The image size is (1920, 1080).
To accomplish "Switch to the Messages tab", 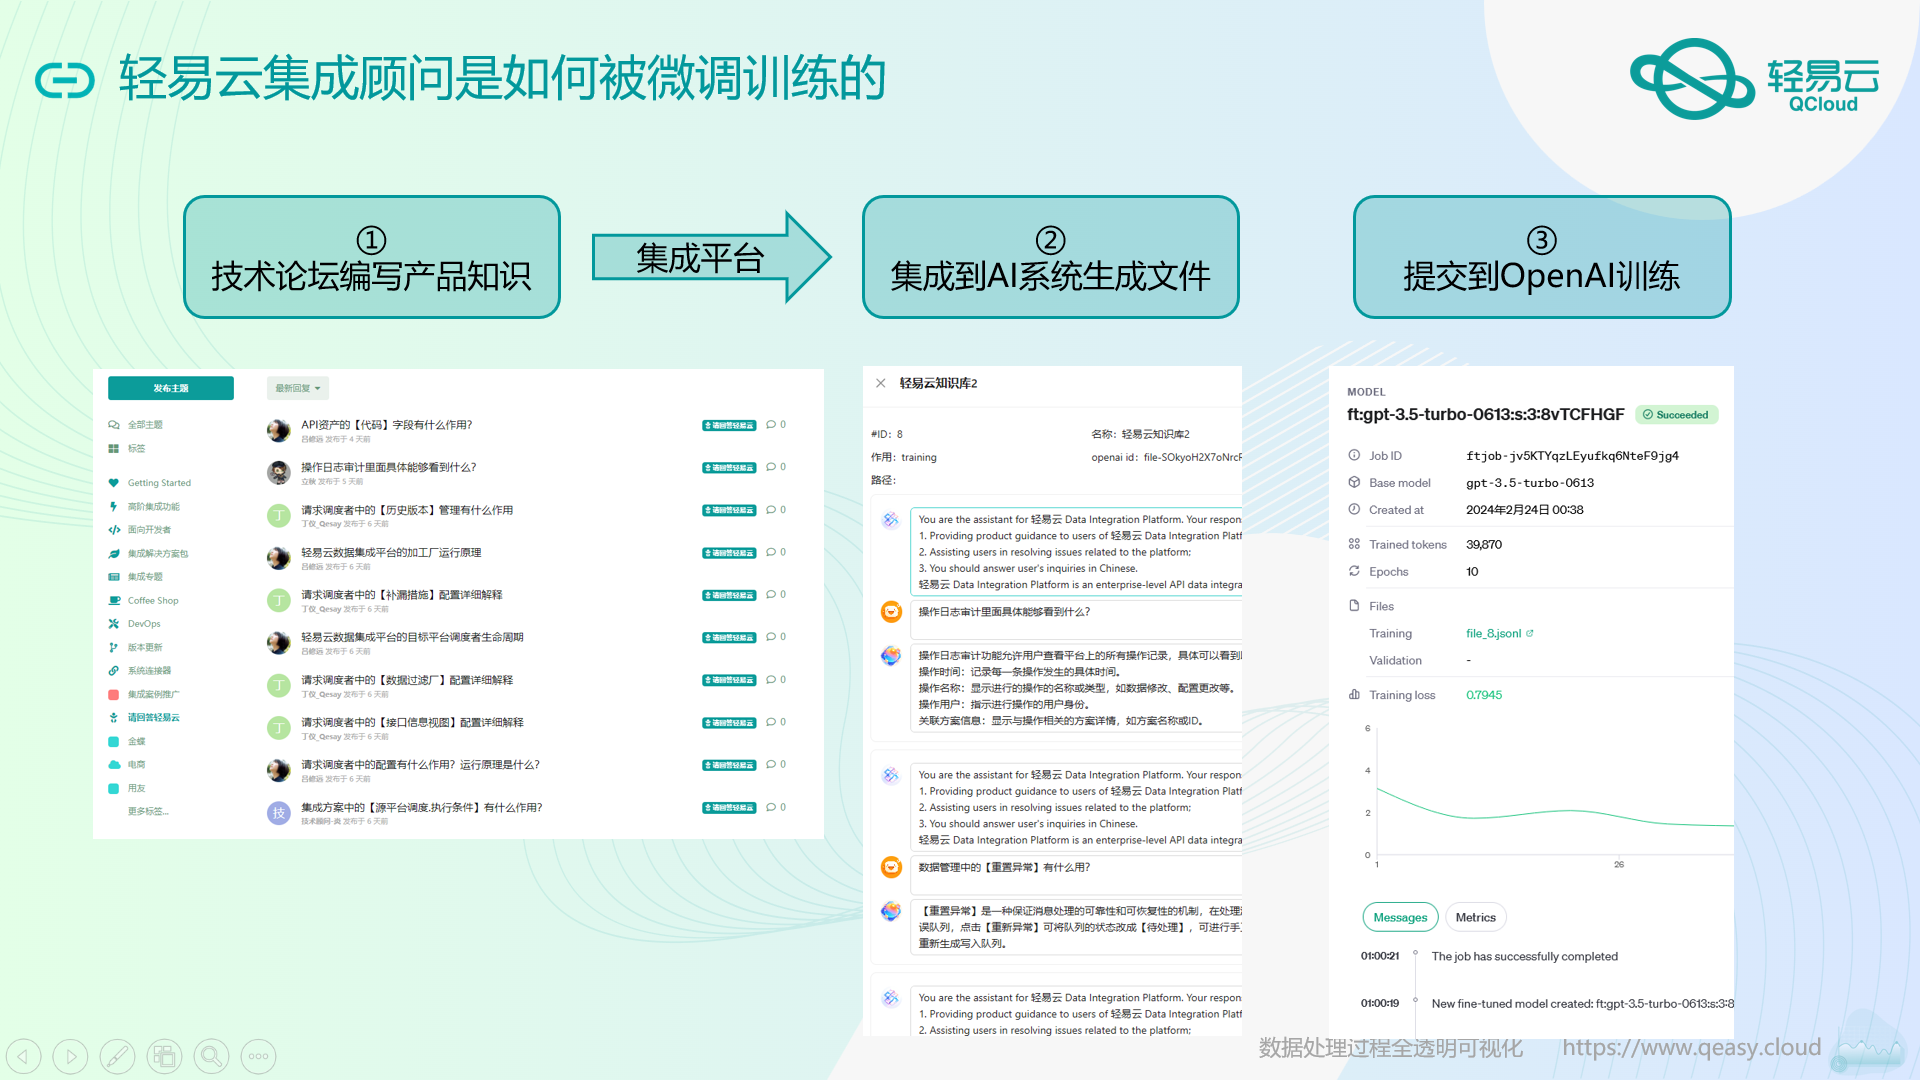I will (1400, 918).
